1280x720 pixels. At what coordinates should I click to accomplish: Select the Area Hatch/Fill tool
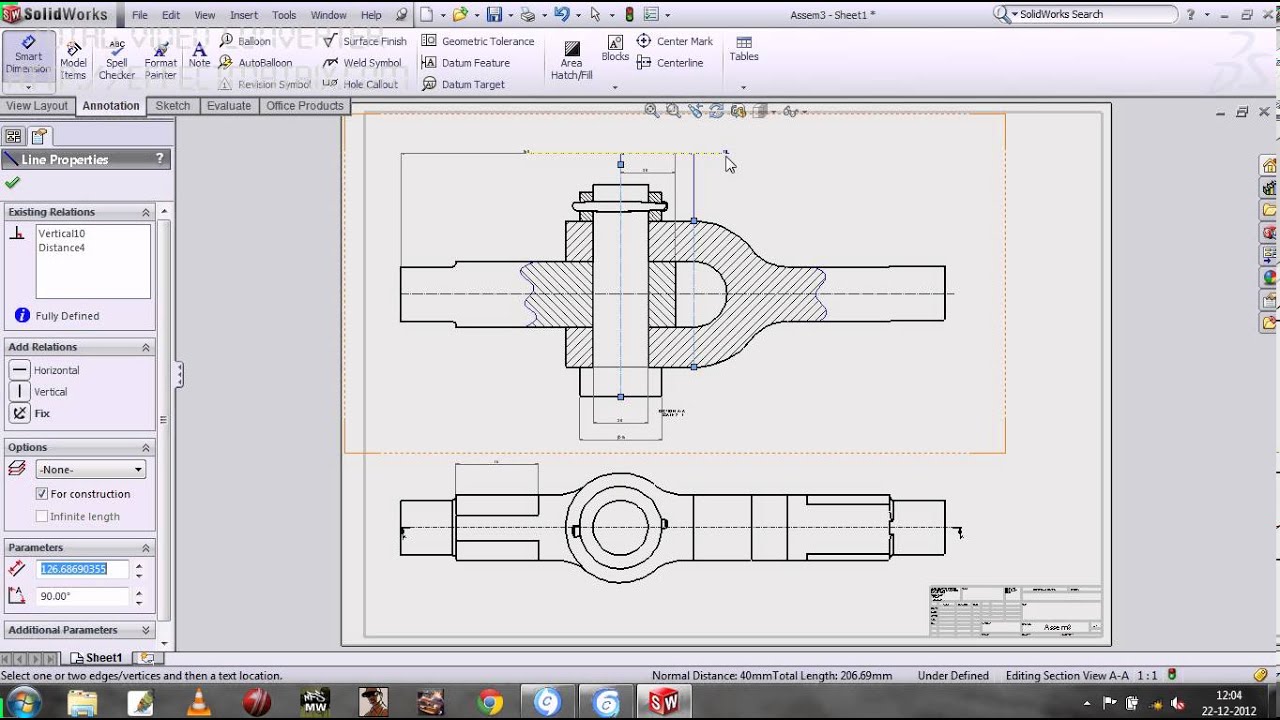point(571,57)
